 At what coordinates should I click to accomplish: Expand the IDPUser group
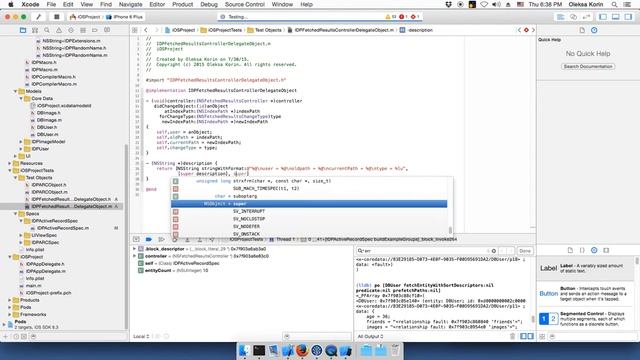coord(21,149)
